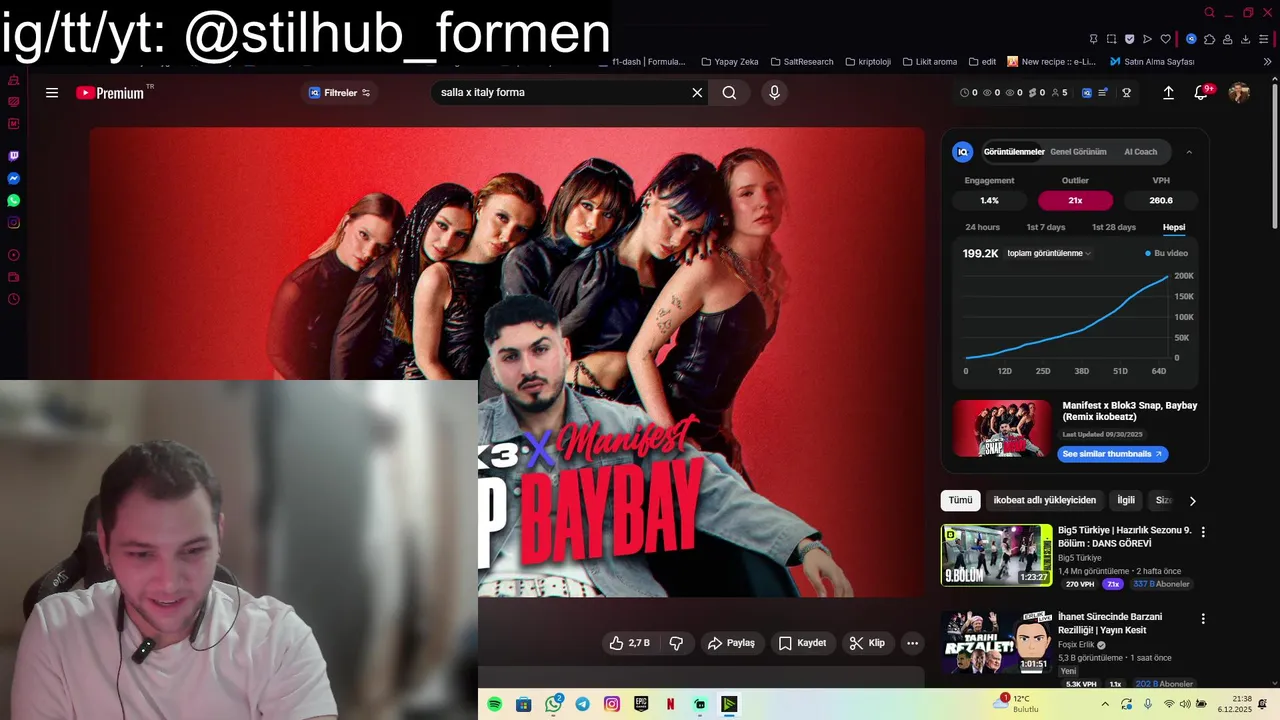This screenshot has width=1280, height=720.
Task: Open Telegram from the taskbar
Action: pyautogui.click(x=582, y=704)
